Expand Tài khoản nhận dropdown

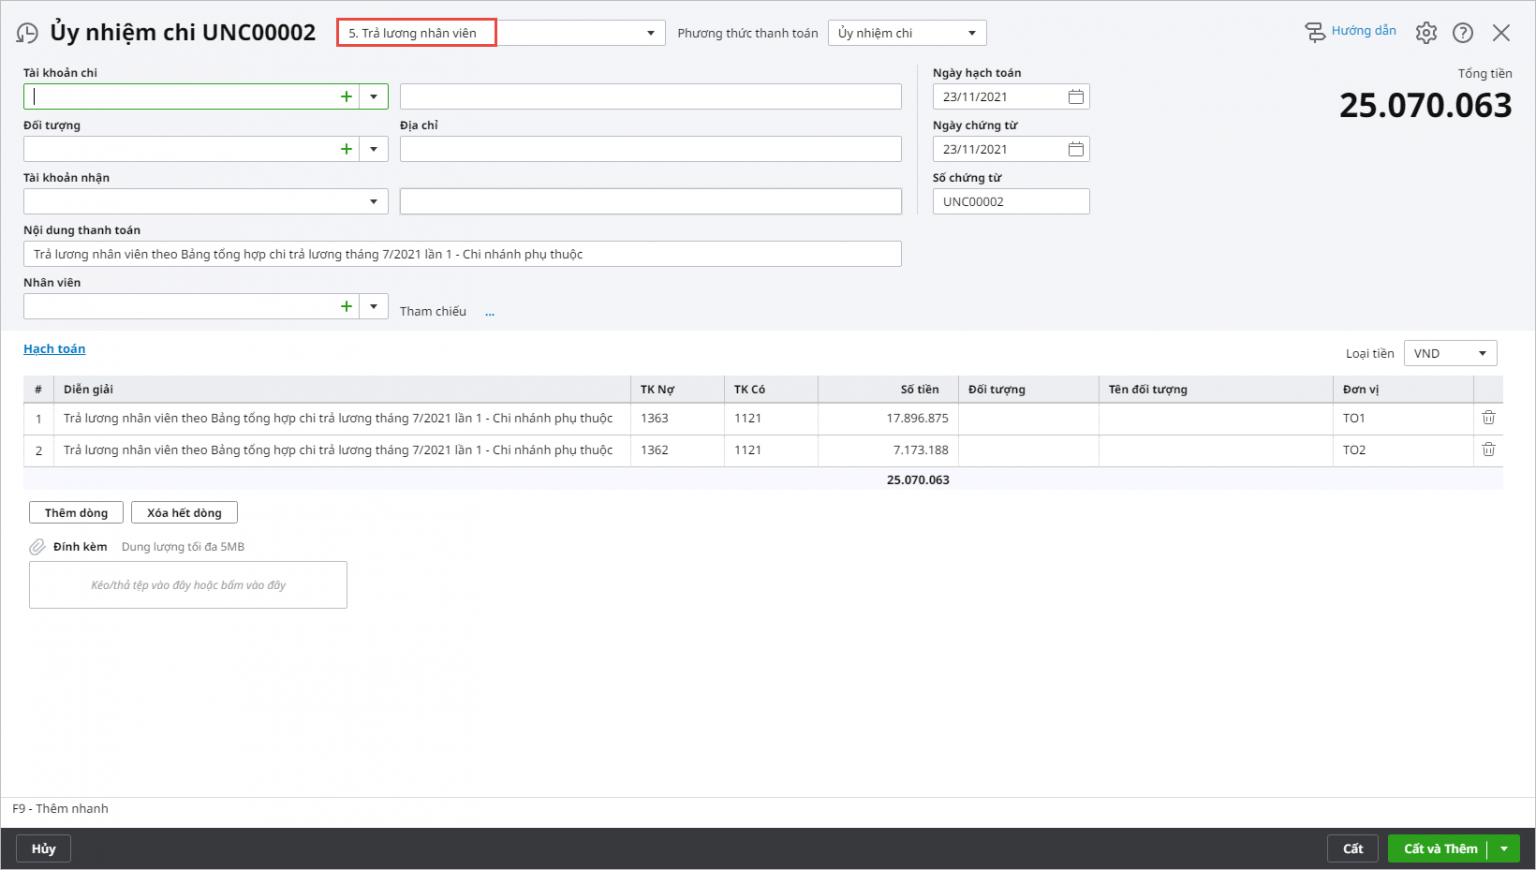(x=373, y=201)
